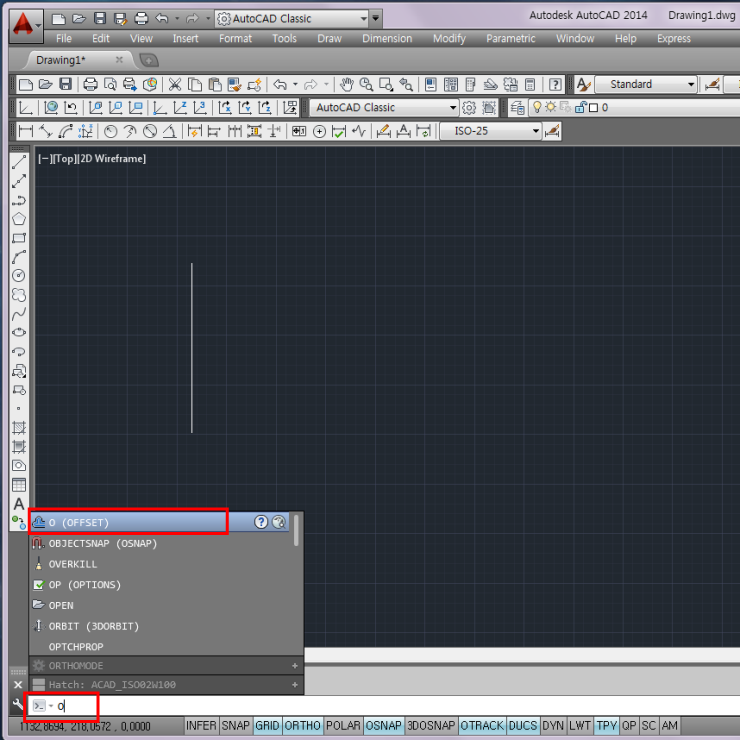Select the Line draw tool

tap(19, 162)
